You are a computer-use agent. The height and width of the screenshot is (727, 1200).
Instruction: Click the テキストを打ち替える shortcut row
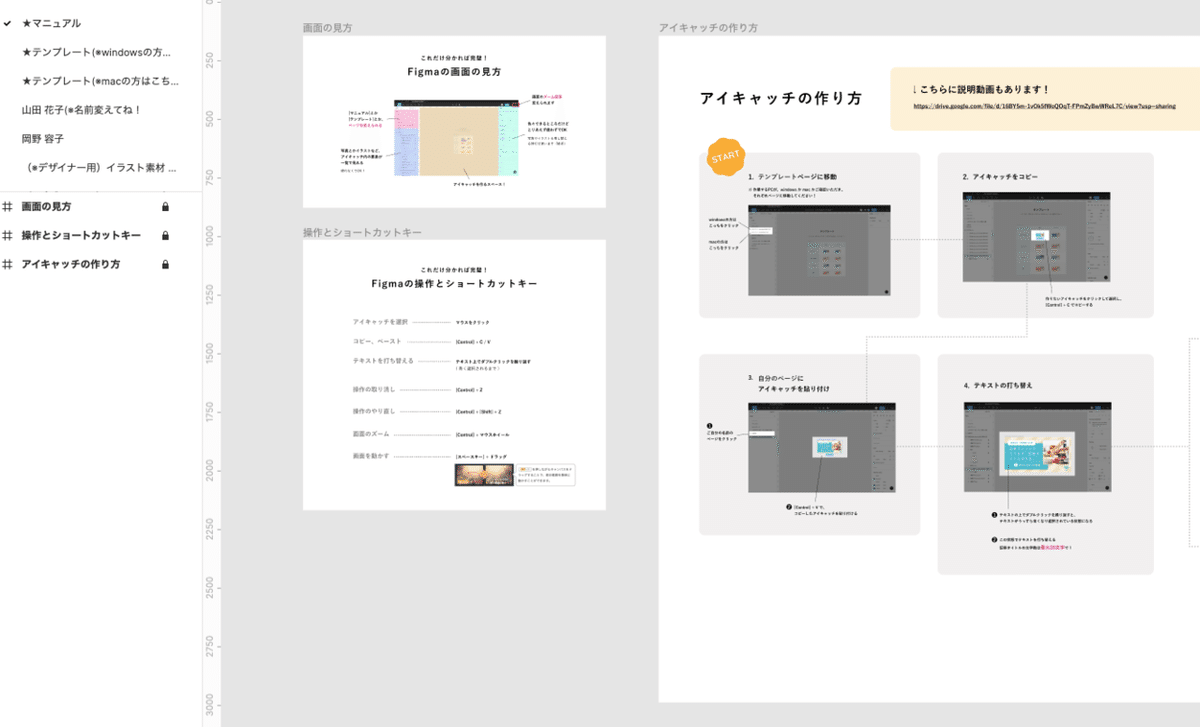coord(441,362)
